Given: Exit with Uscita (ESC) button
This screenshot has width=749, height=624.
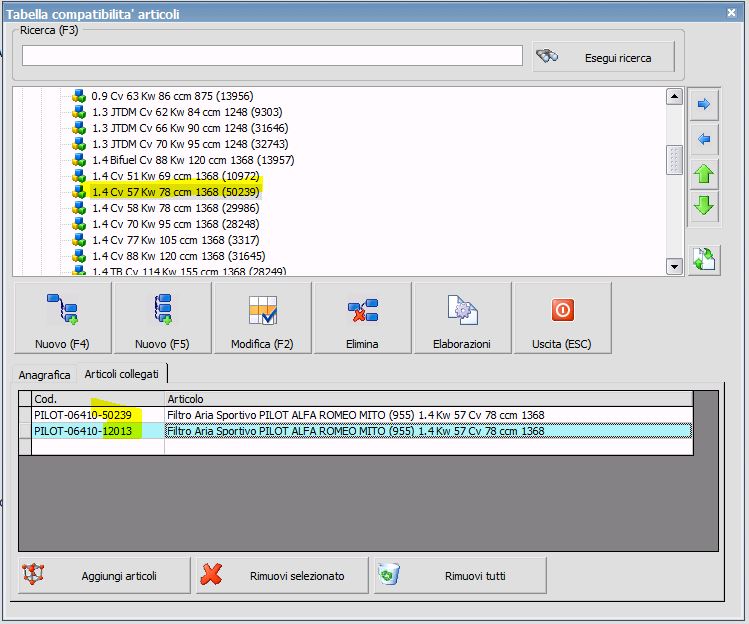Looking at the screenshot, I should click(562, 318).
